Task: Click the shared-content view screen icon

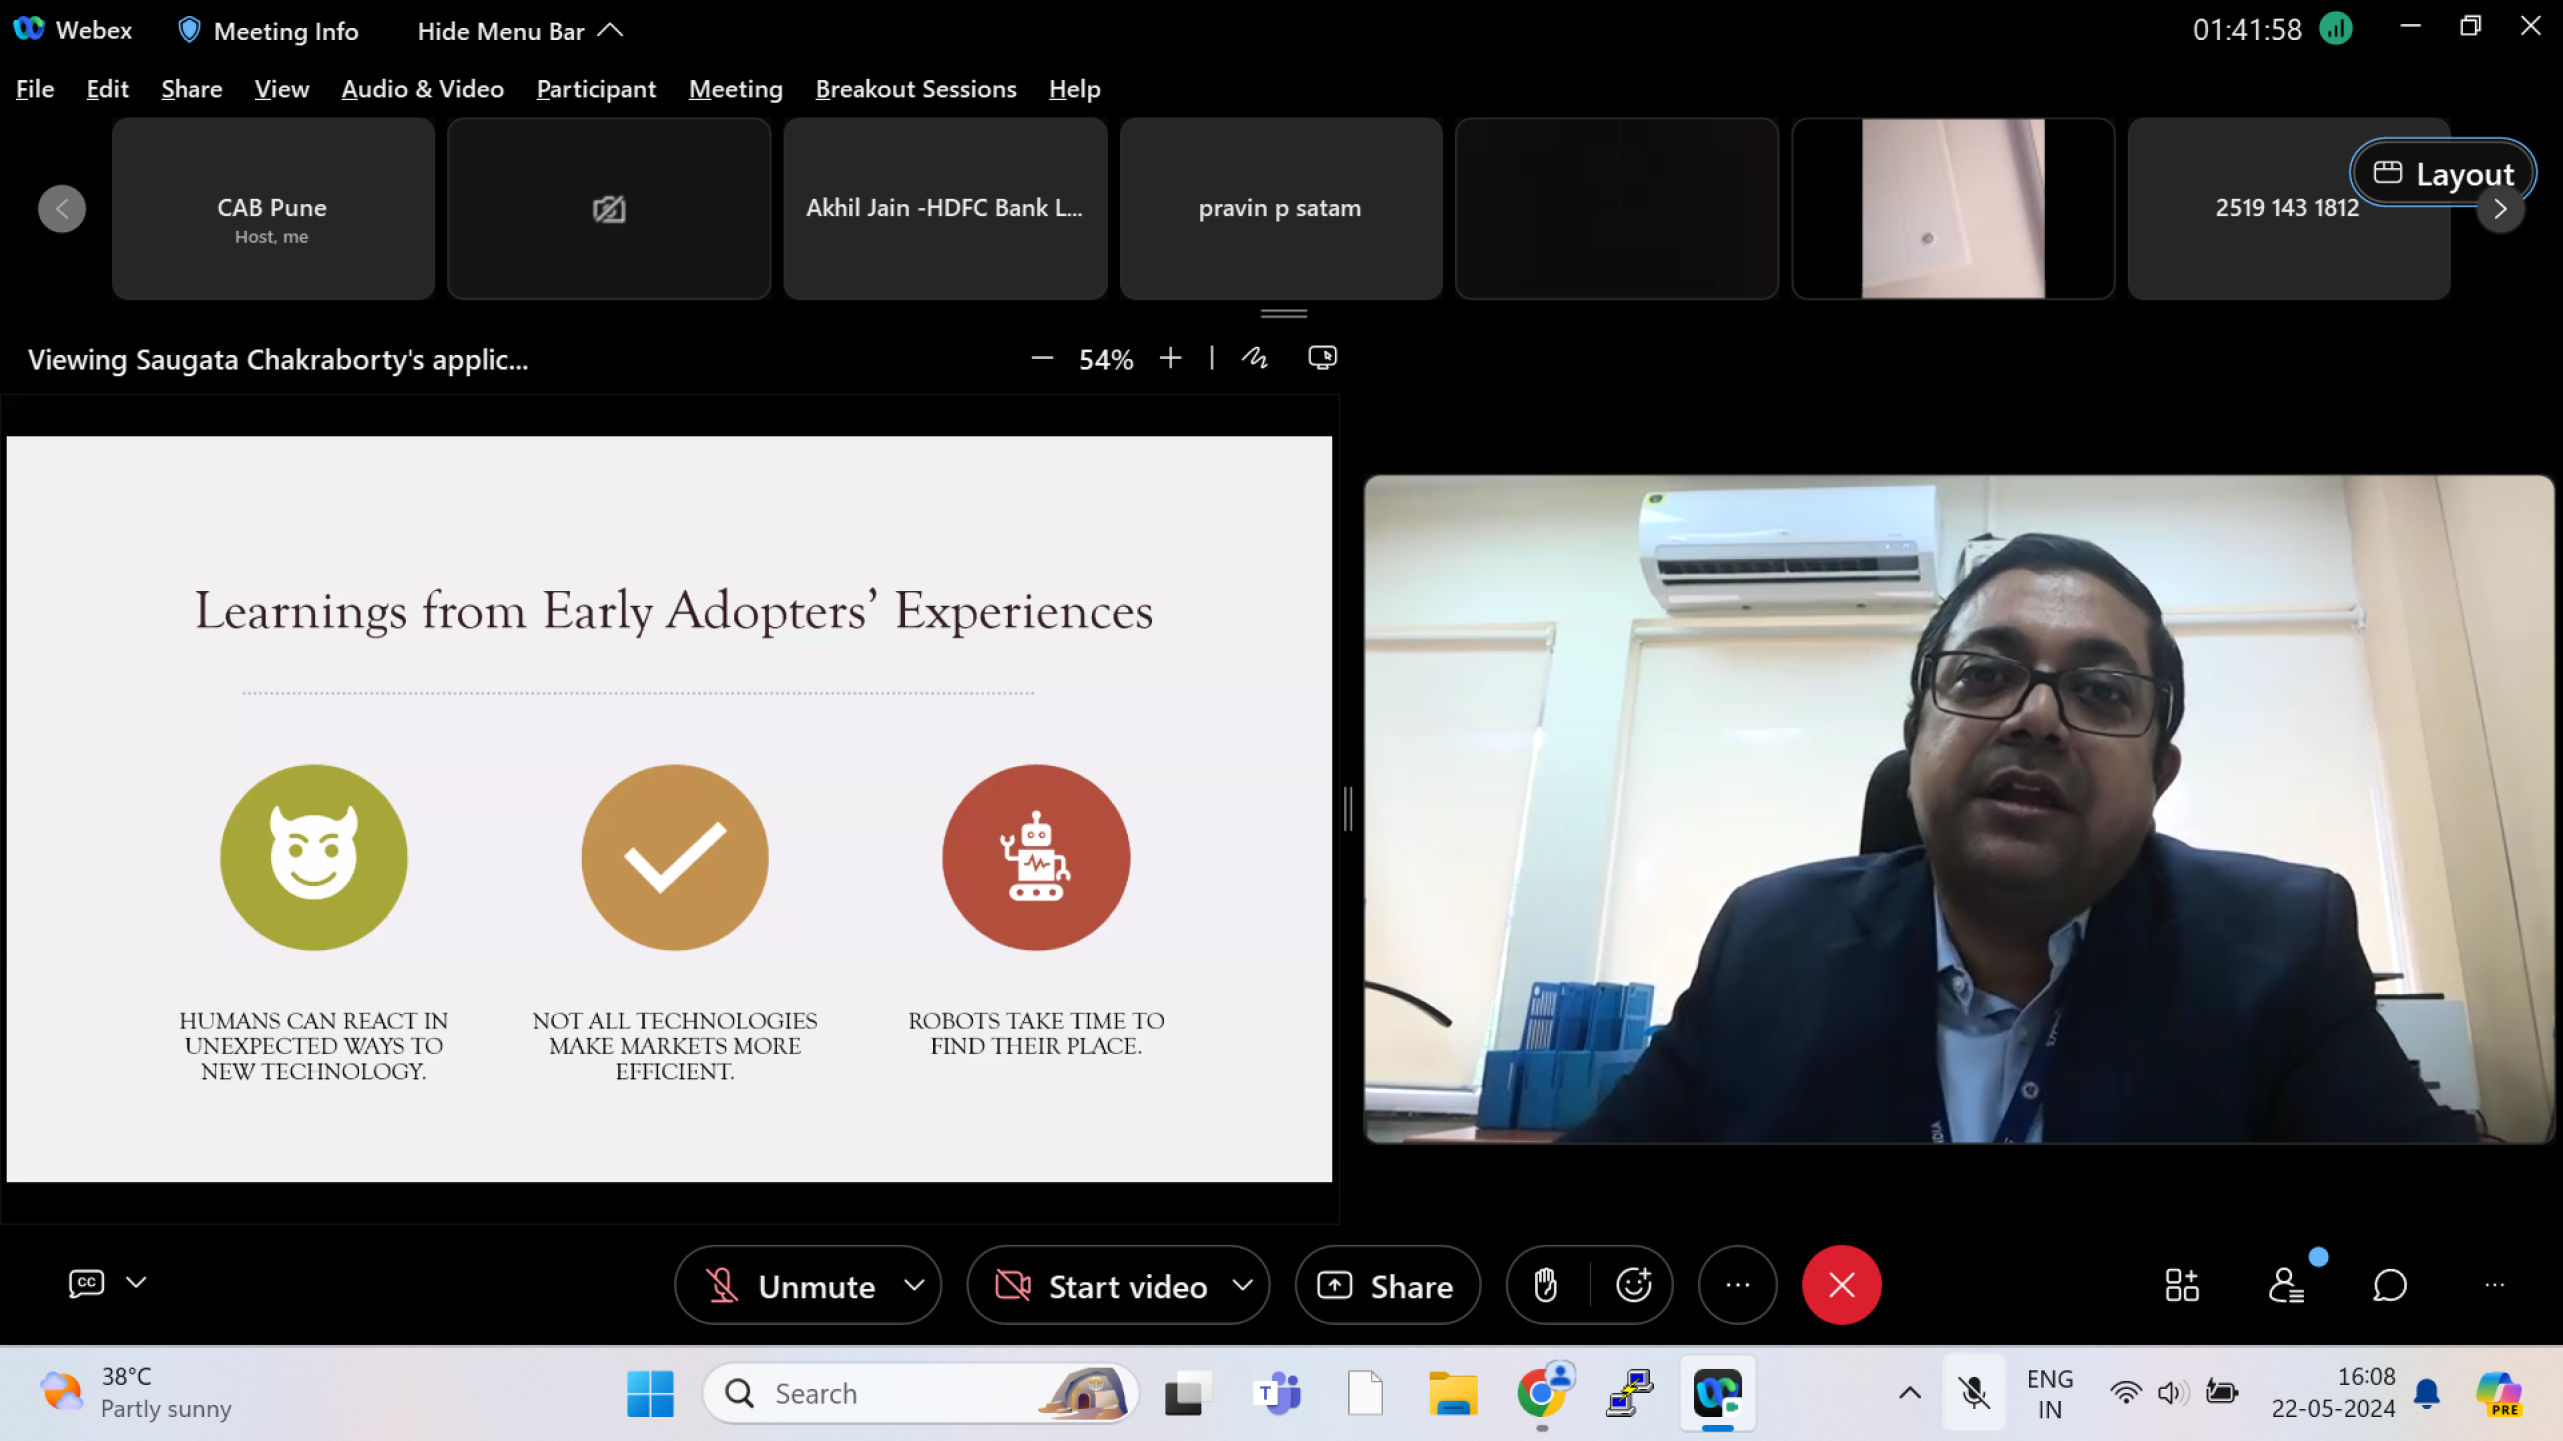Action: point(1322,358)
